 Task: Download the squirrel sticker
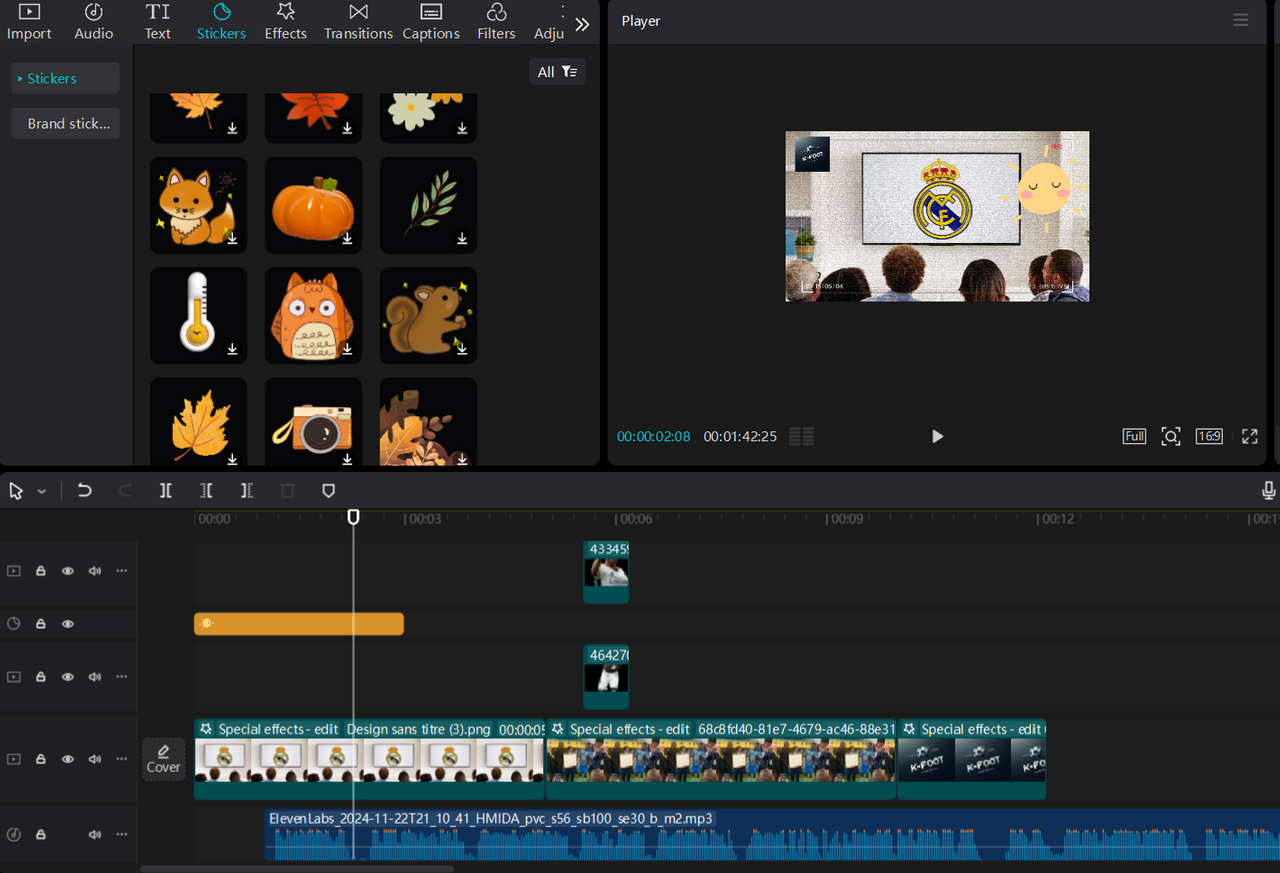(x=463, y=349)
